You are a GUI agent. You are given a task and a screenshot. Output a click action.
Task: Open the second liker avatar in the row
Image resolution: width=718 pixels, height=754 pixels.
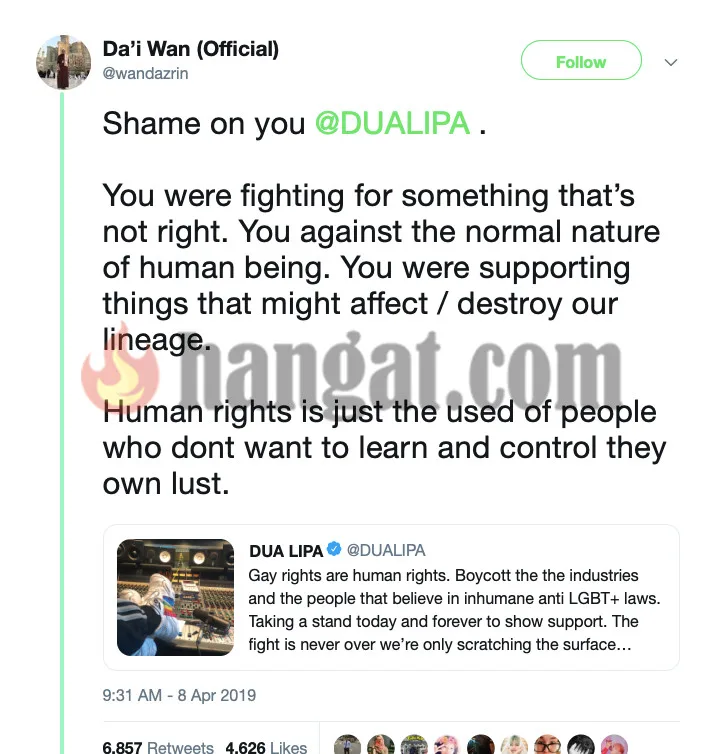click(x=381, y=745)
